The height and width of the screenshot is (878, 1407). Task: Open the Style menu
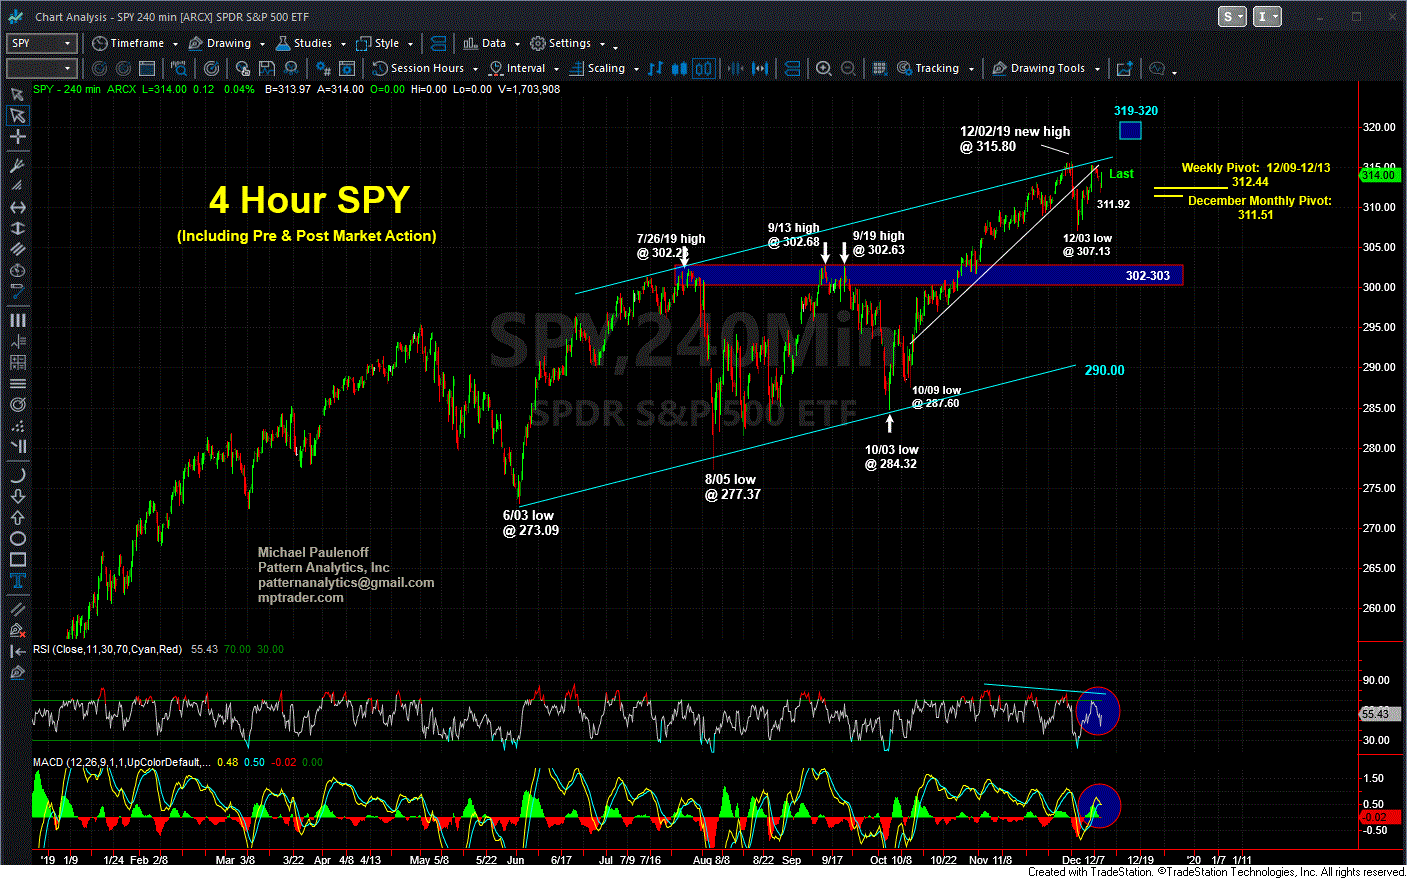pyautogui.click(x=385, y=43)
